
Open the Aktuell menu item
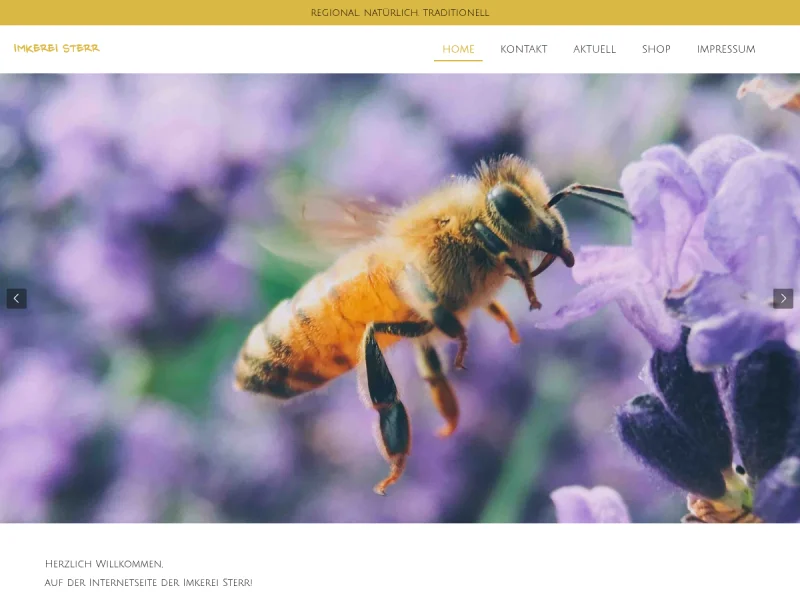(x=594, y=49)
